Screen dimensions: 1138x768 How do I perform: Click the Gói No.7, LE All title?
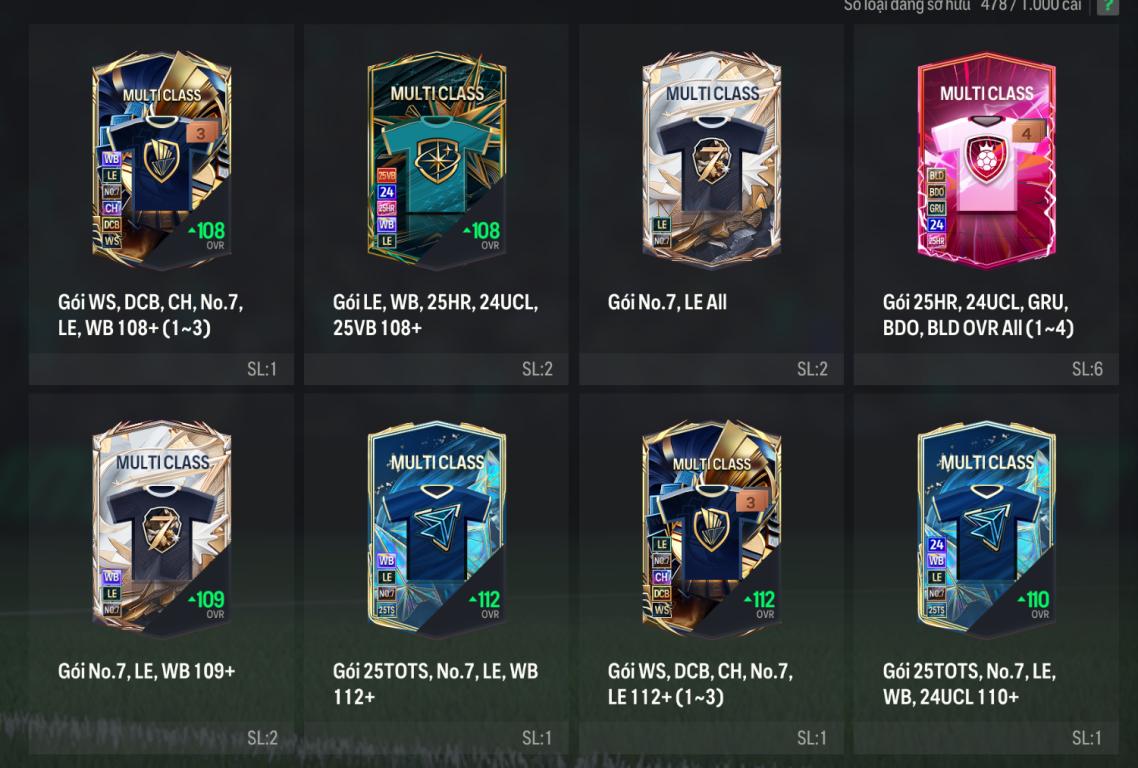[667, 303]
